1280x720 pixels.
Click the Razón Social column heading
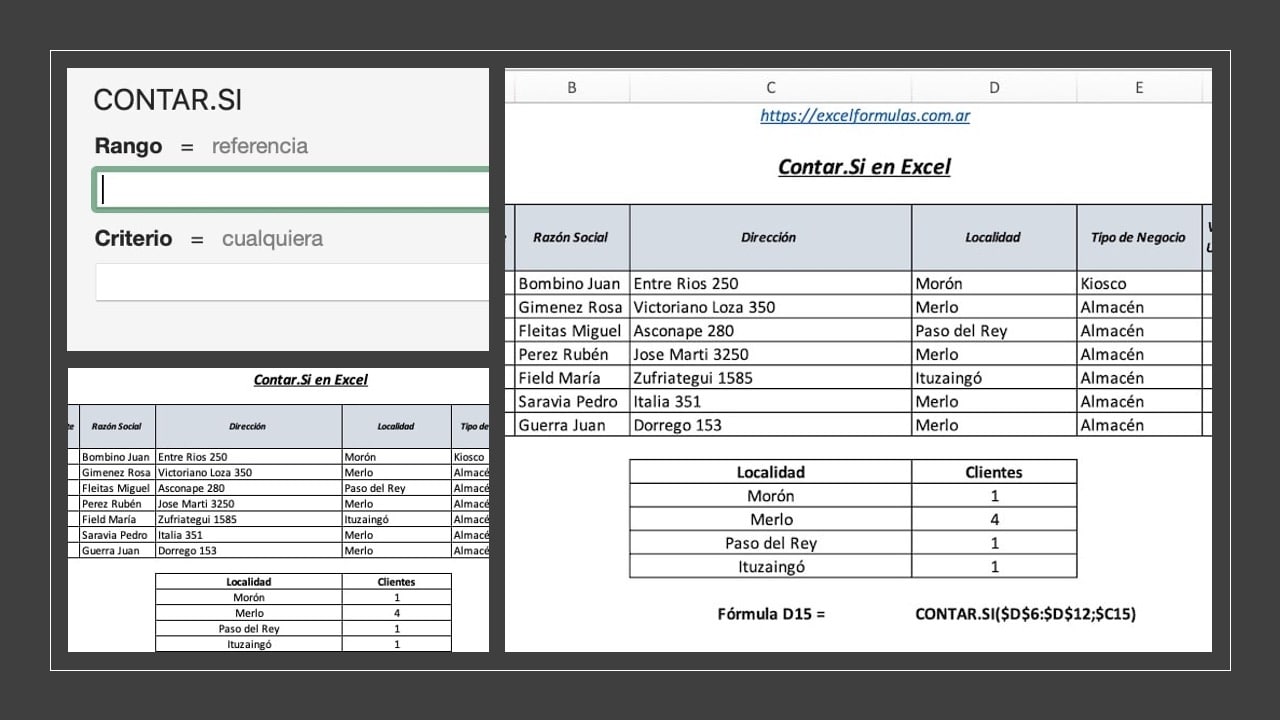(570, 237)
